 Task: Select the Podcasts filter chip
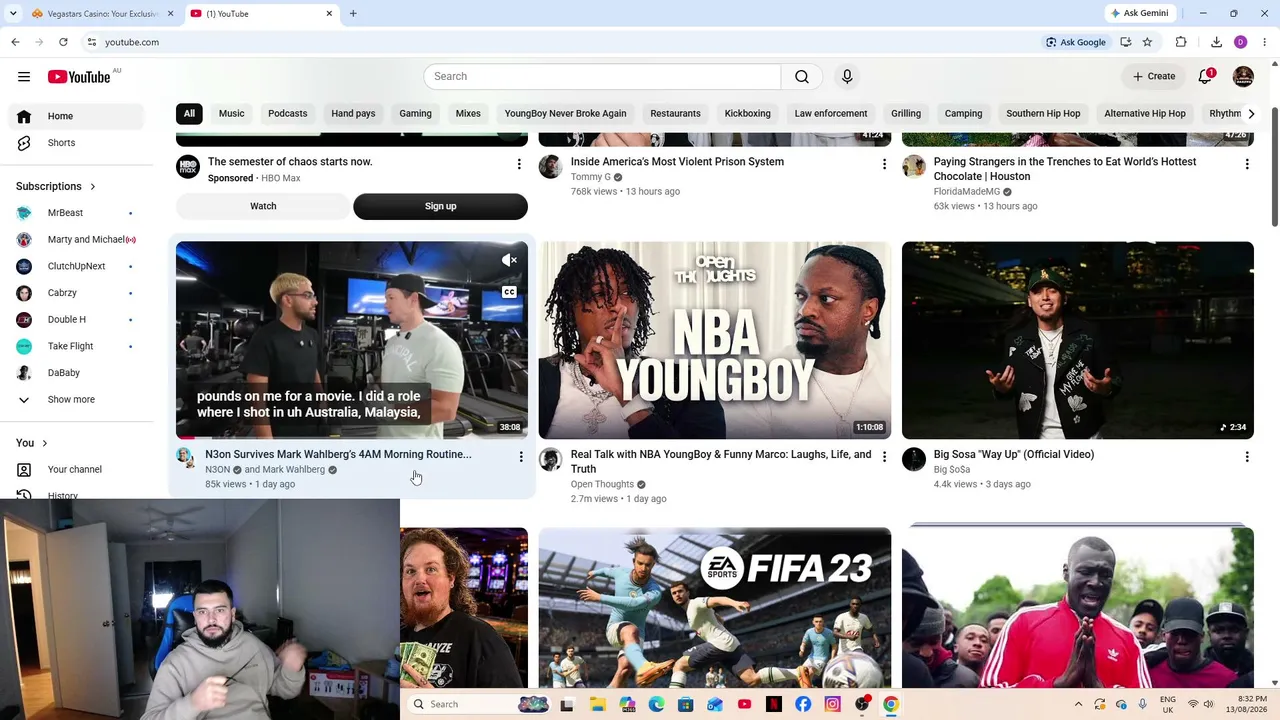(288, 114)
